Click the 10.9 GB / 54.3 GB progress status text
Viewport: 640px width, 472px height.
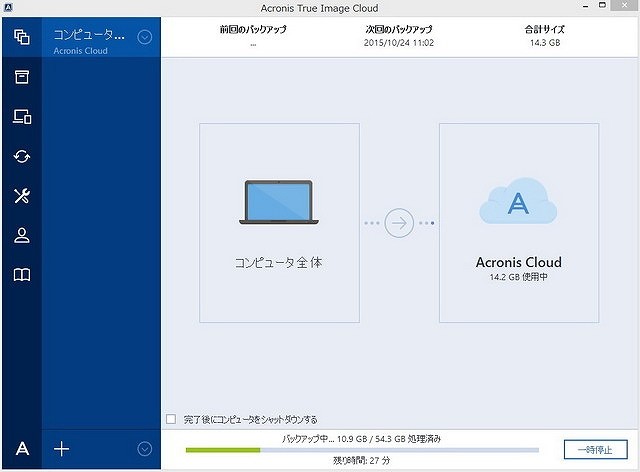(x=362, y=439)
